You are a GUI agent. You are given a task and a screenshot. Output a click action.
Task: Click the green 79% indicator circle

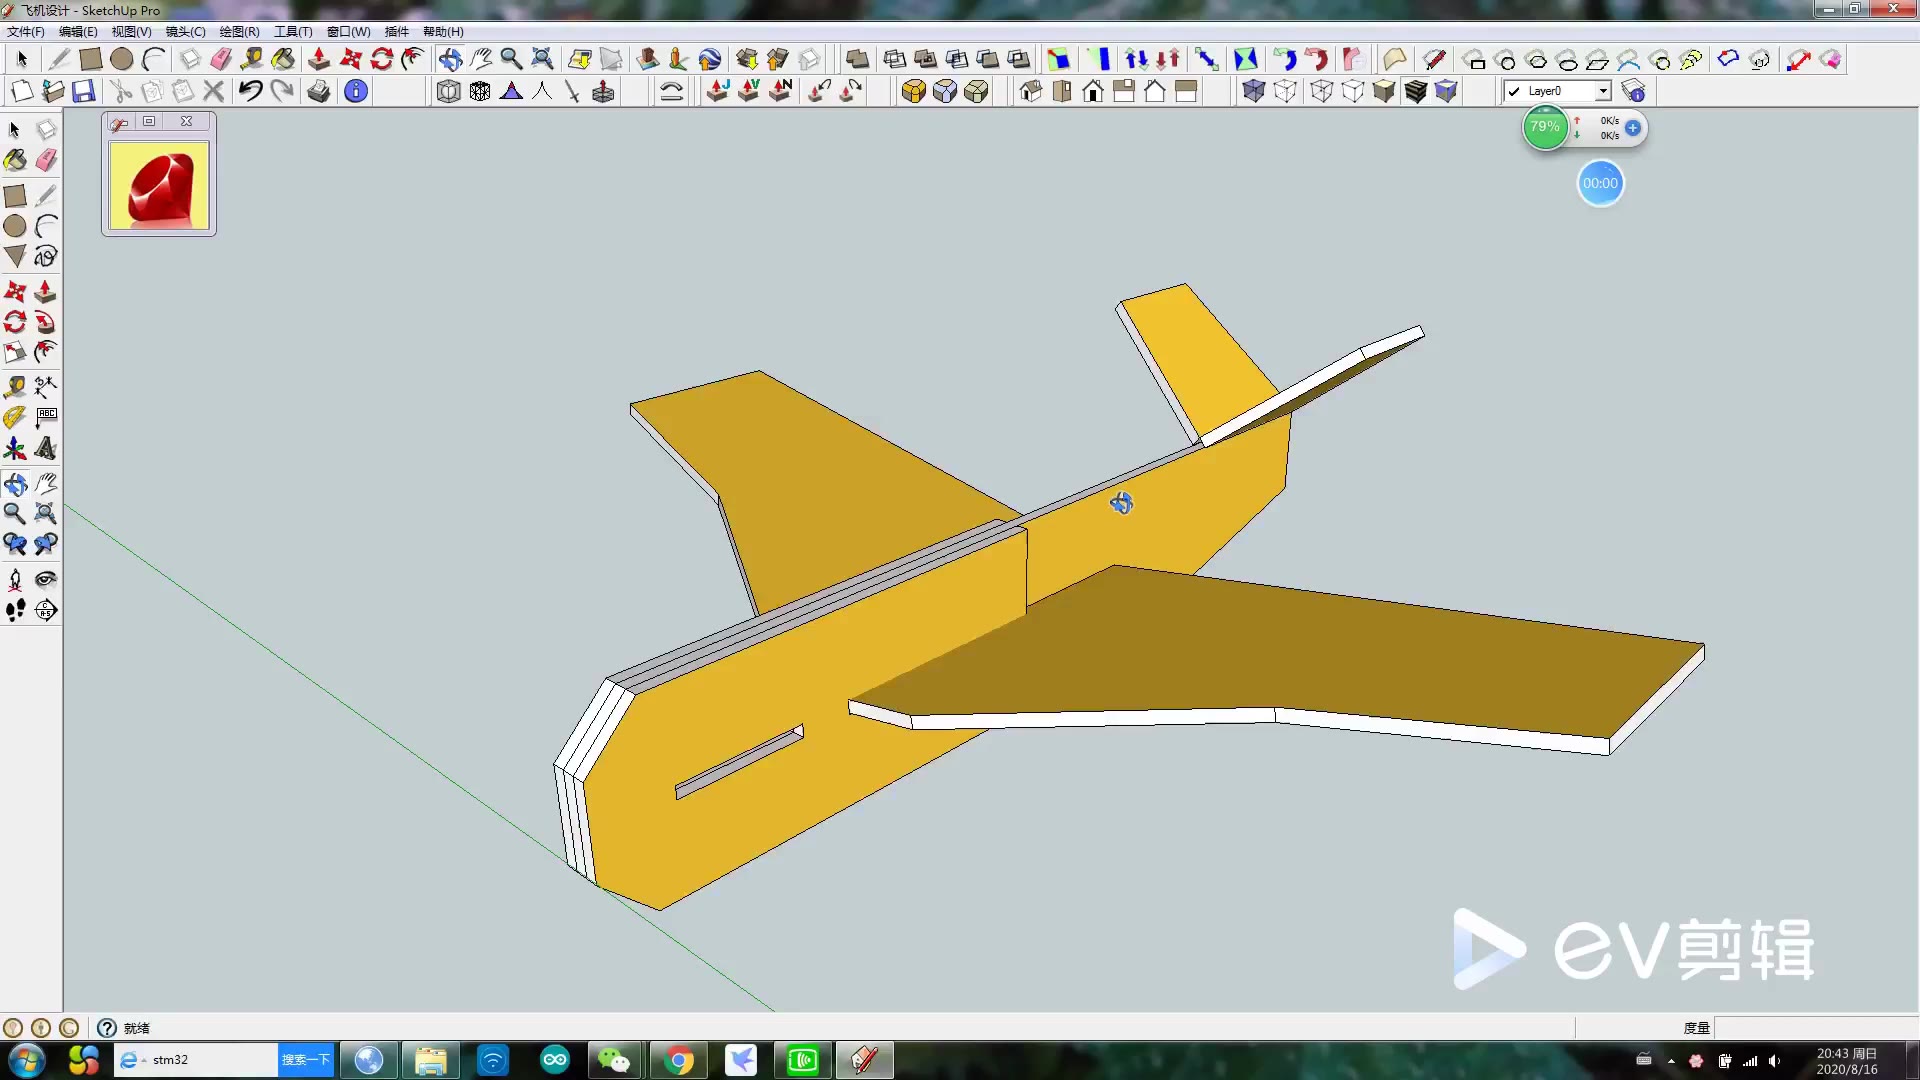pos(1545,128)
